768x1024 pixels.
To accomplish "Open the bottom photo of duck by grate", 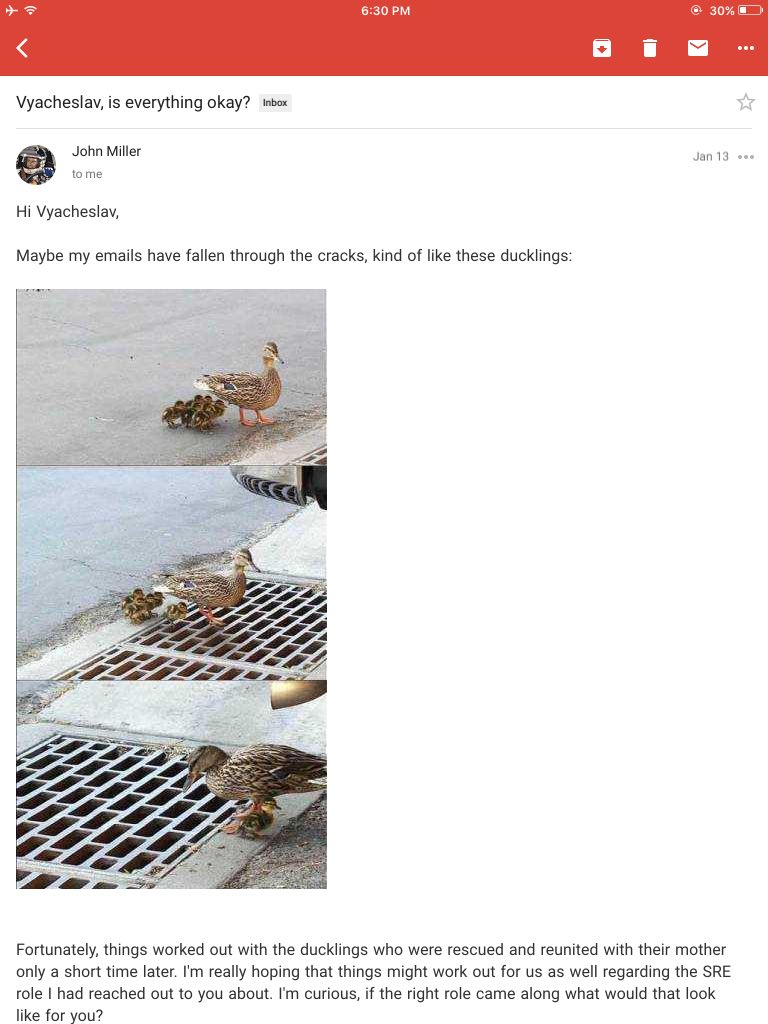I will click(x=171, y=784).
